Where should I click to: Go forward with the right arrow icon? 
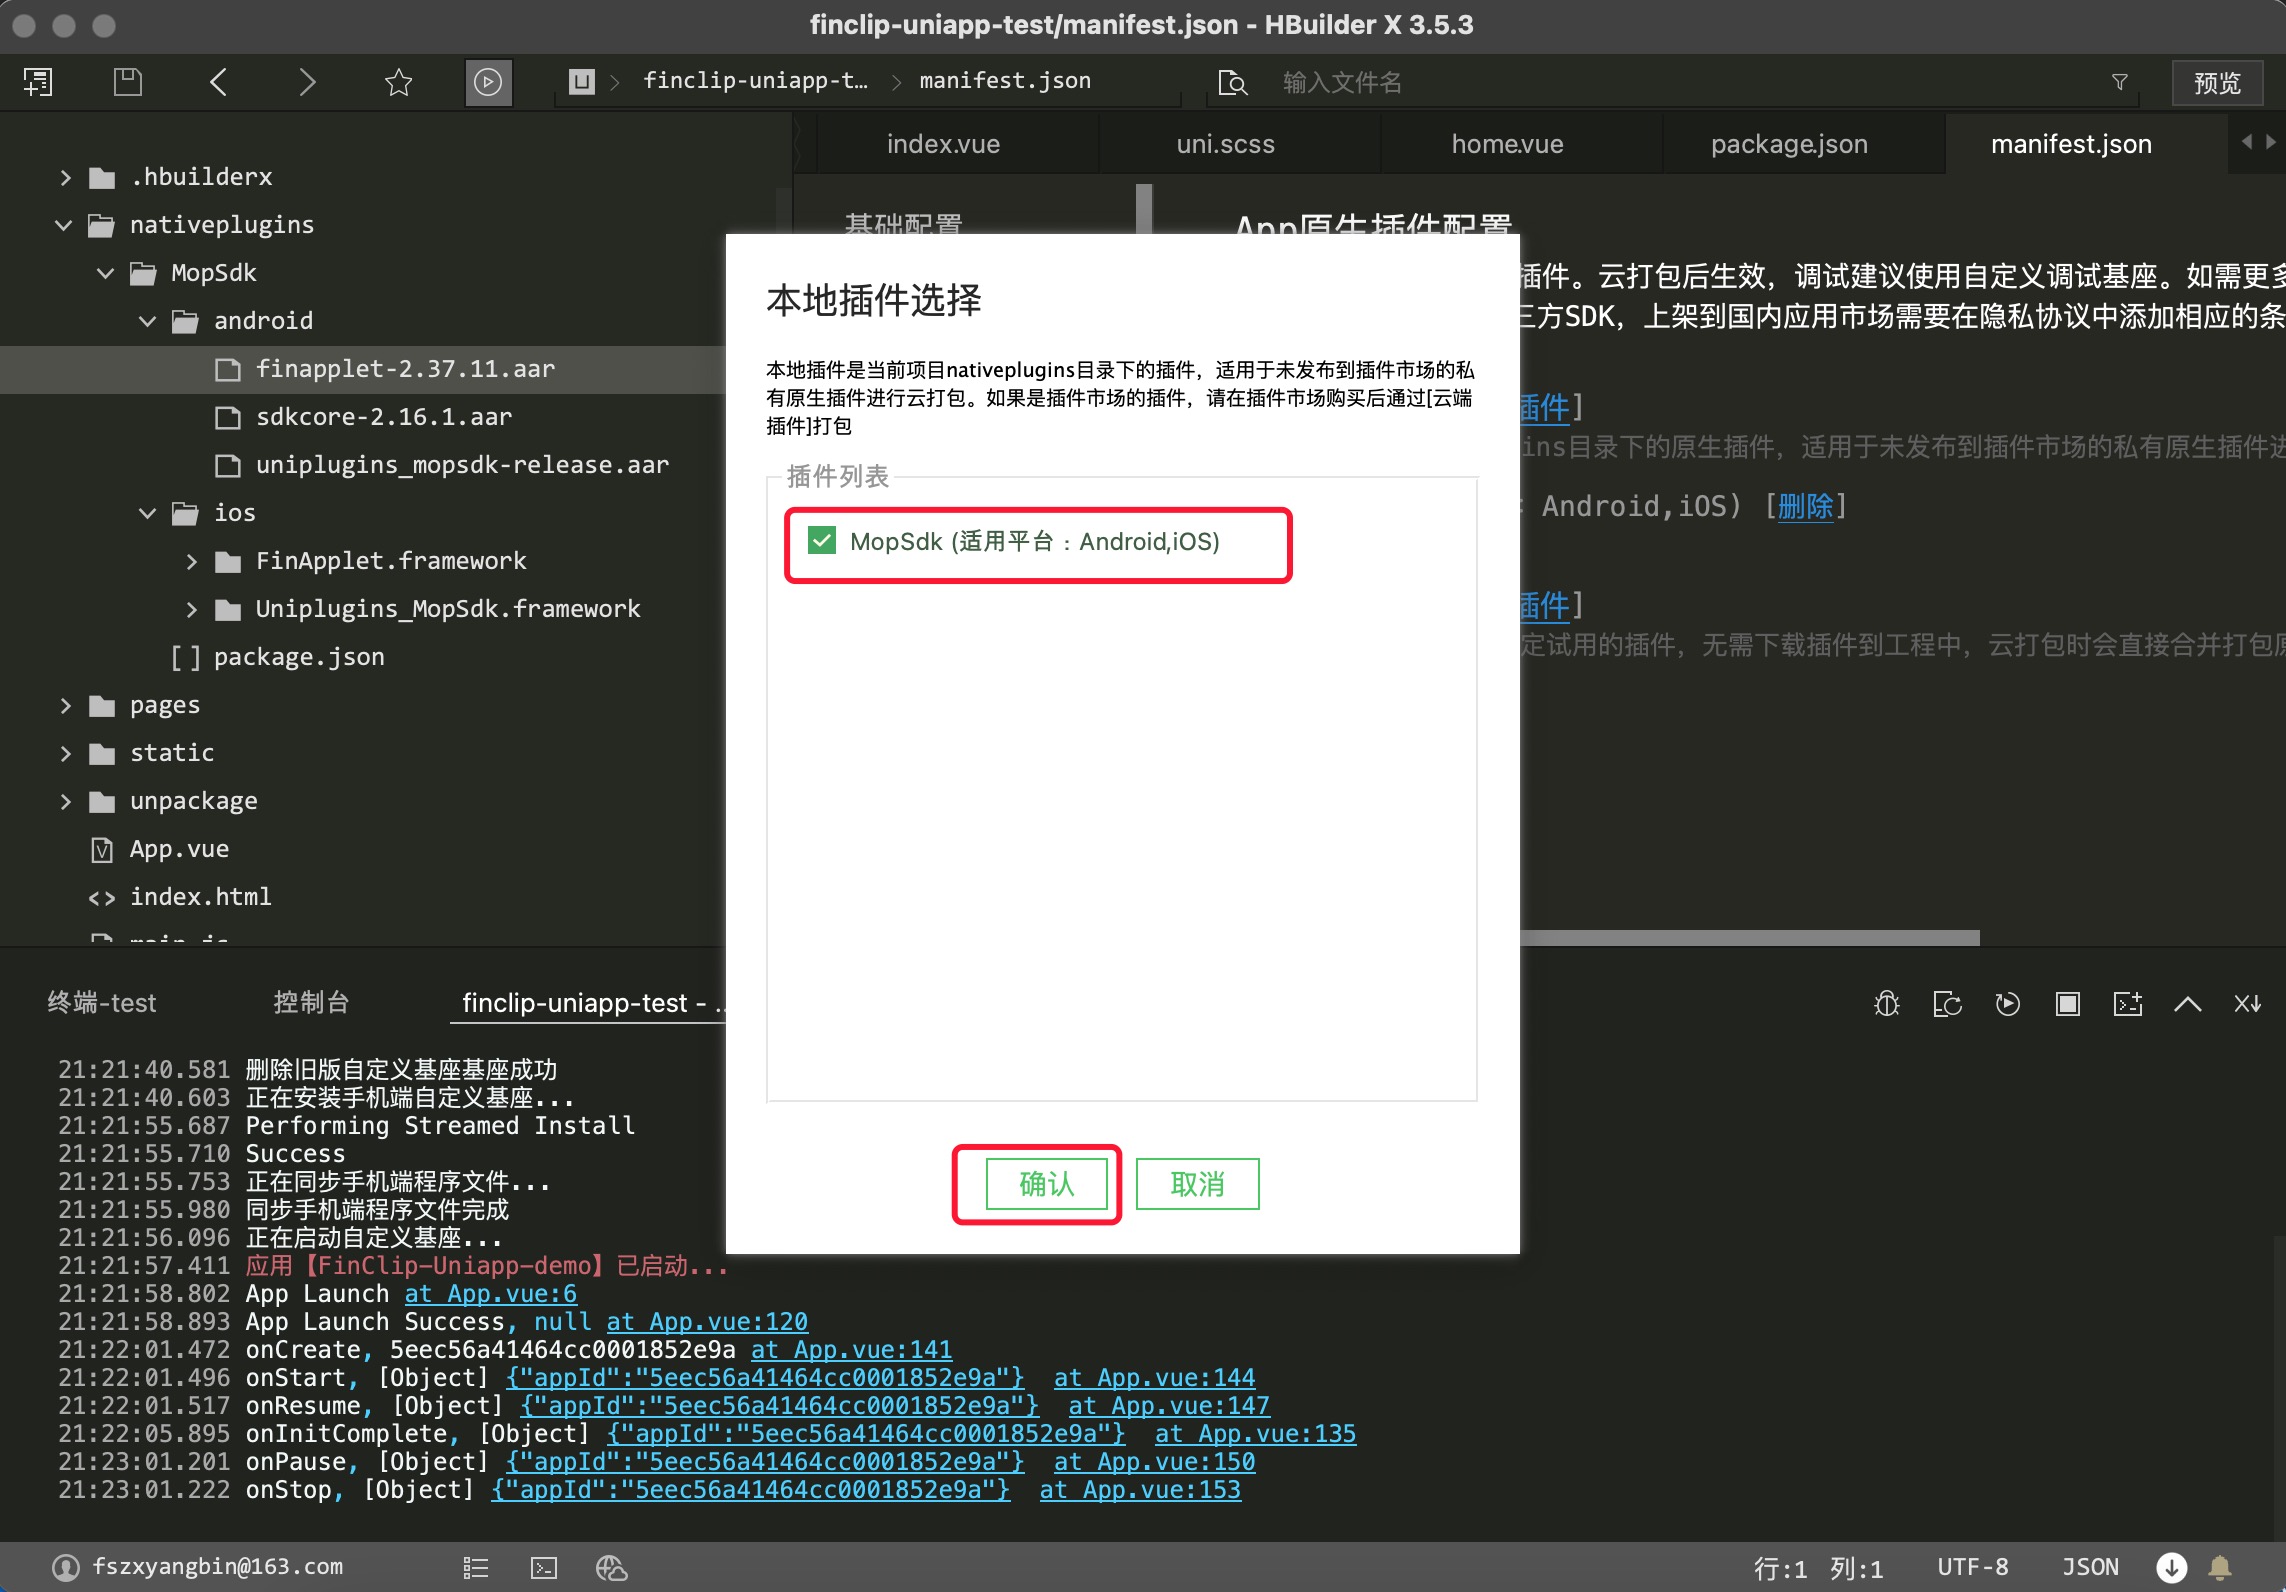tap(308, 82)
